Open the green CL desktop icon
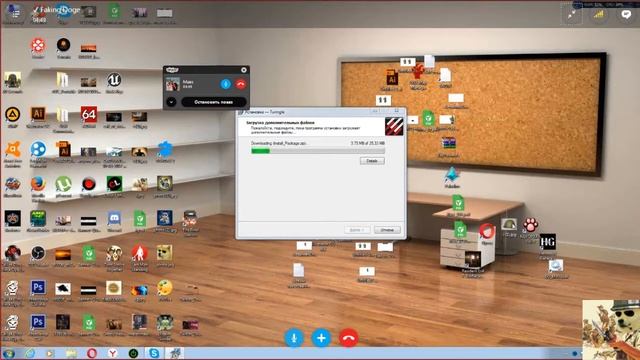This screenshot has width=640, height=360. pyautogui.click(x=114, y=184)
